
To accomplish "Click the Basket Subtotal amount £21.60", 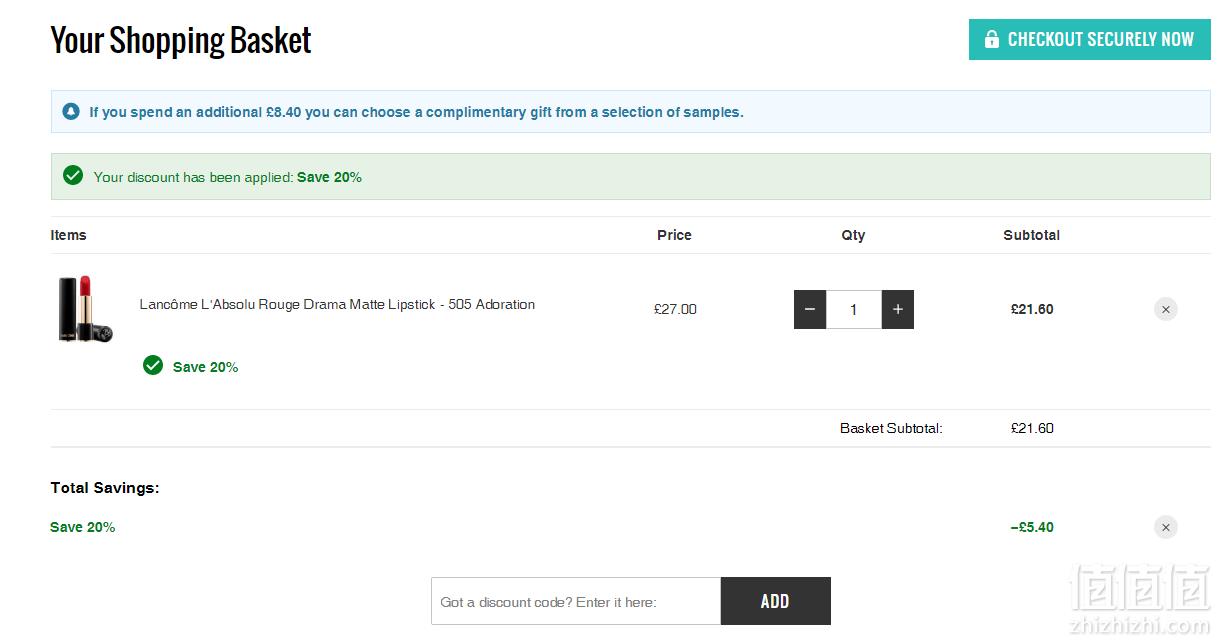I will [x=1032, y=428].
